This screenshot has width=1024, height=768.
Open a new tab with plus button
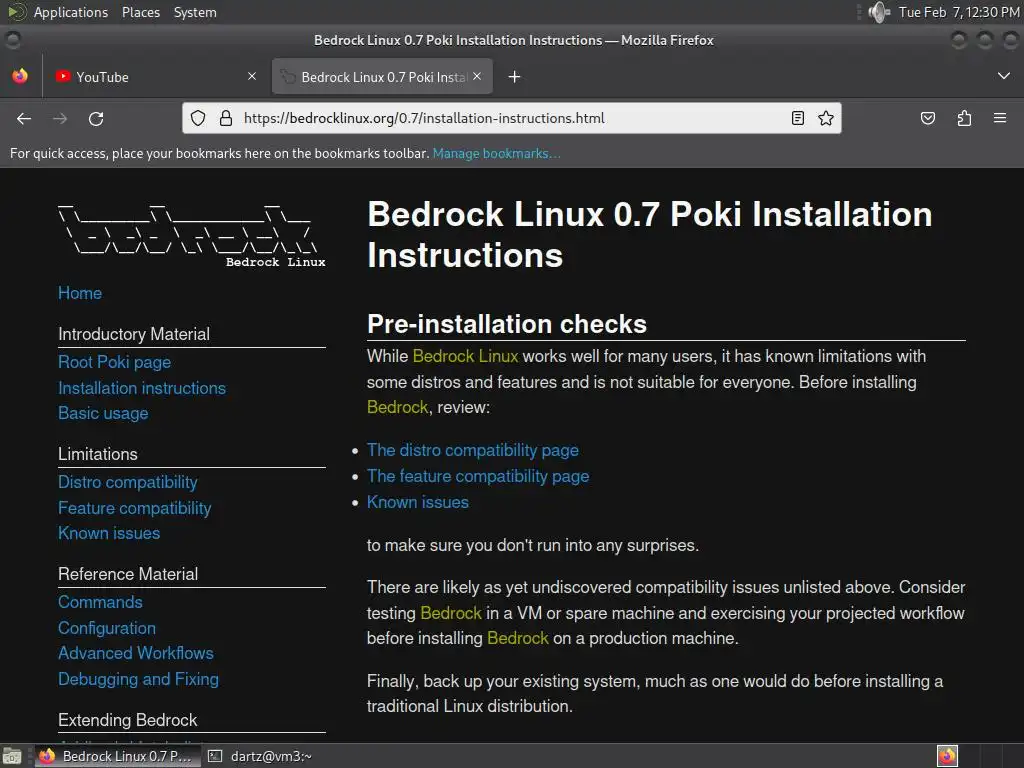514,77
